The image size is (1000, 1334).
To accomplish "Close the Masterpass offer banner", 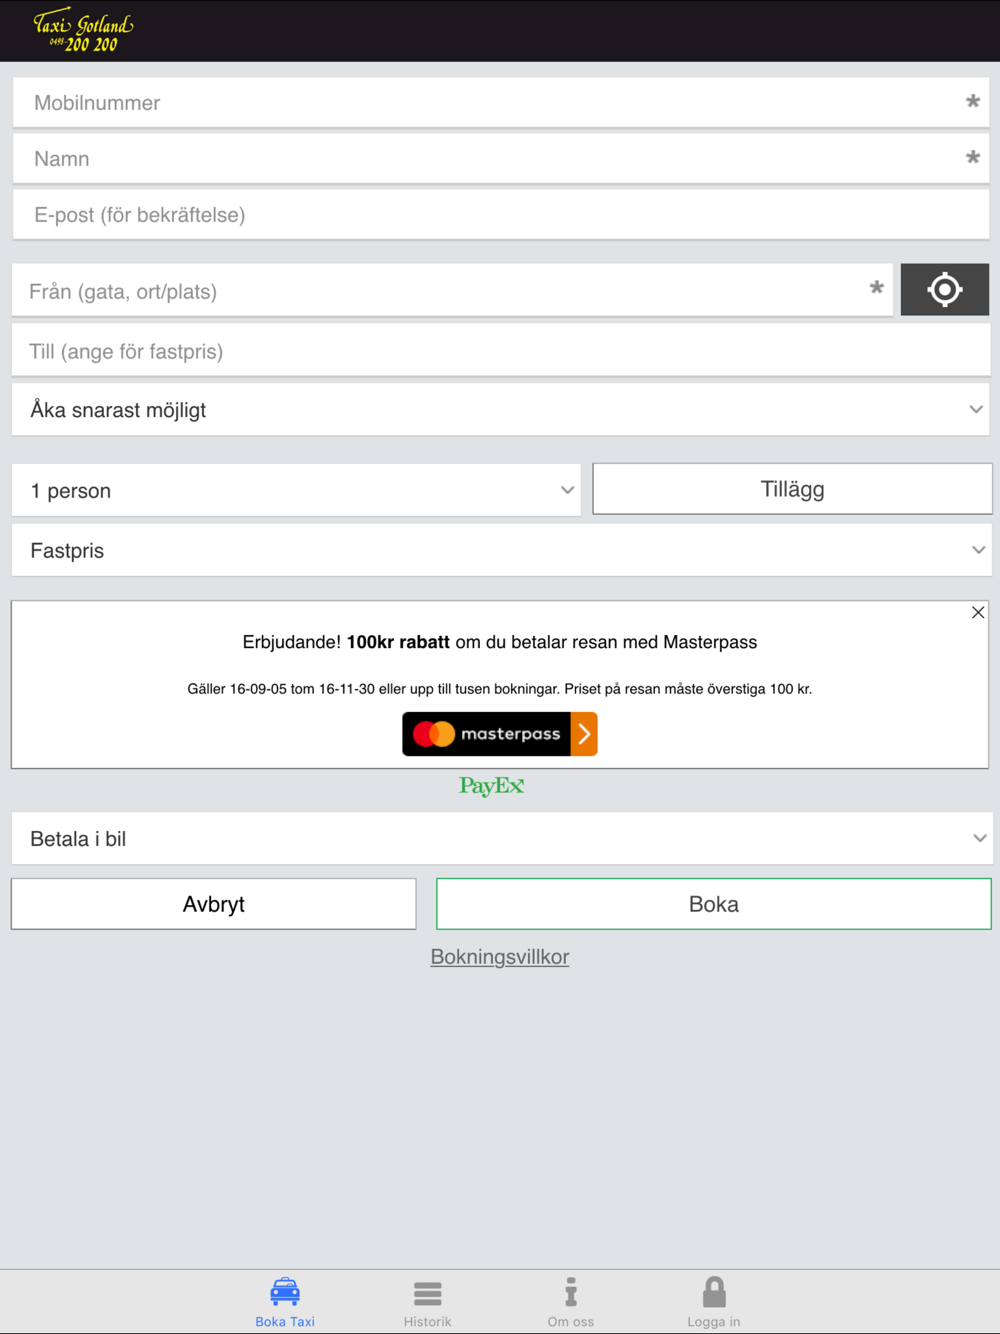I will click(978, 612).
